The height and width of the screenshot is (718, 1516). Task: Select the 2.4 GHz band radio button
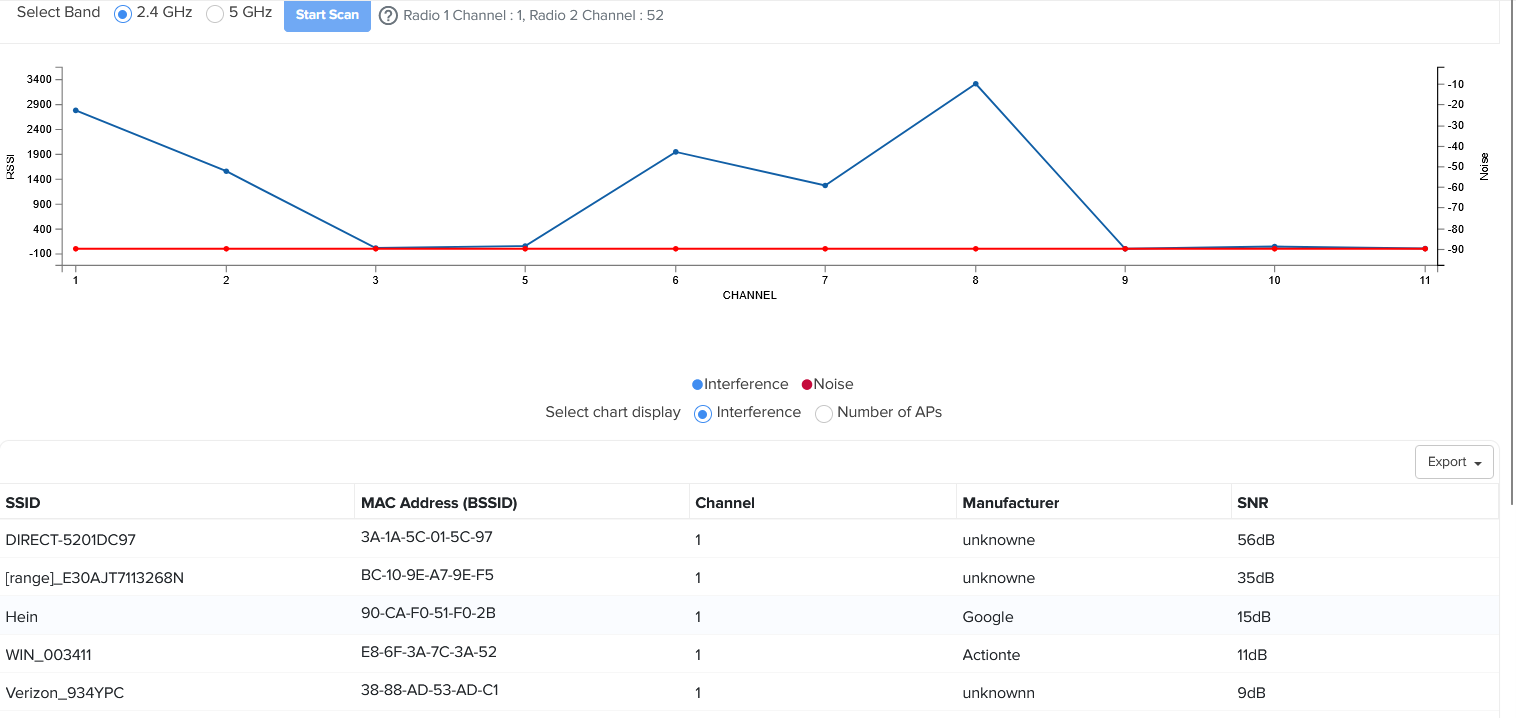click(x=123, y=14)
